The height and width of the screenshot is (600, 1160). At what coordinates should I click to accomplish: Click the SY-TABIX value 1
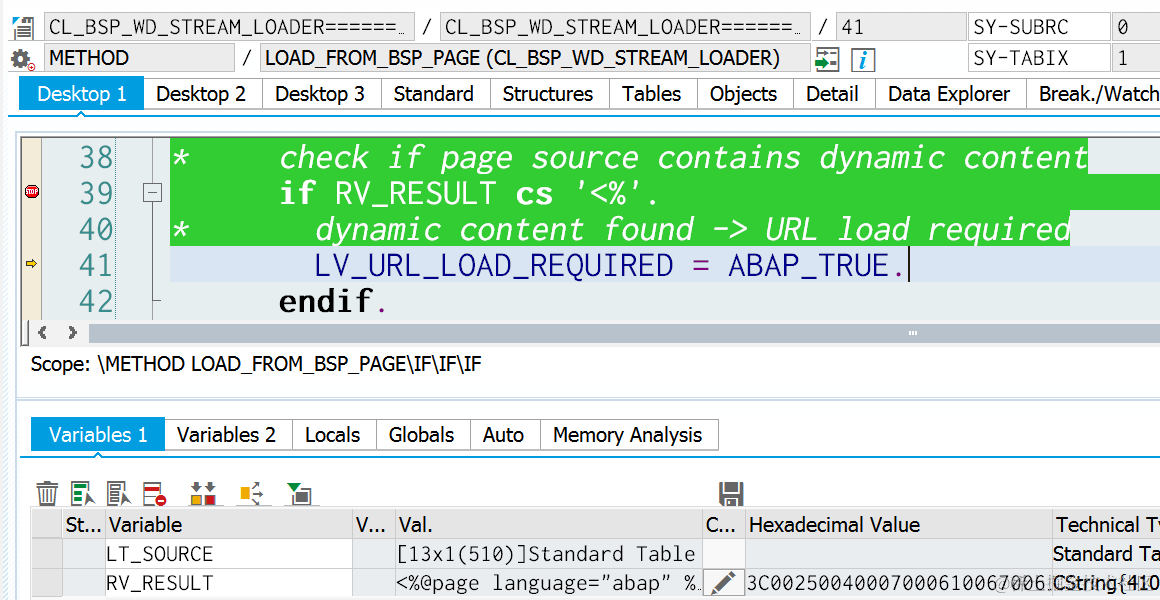[1136, 58]
